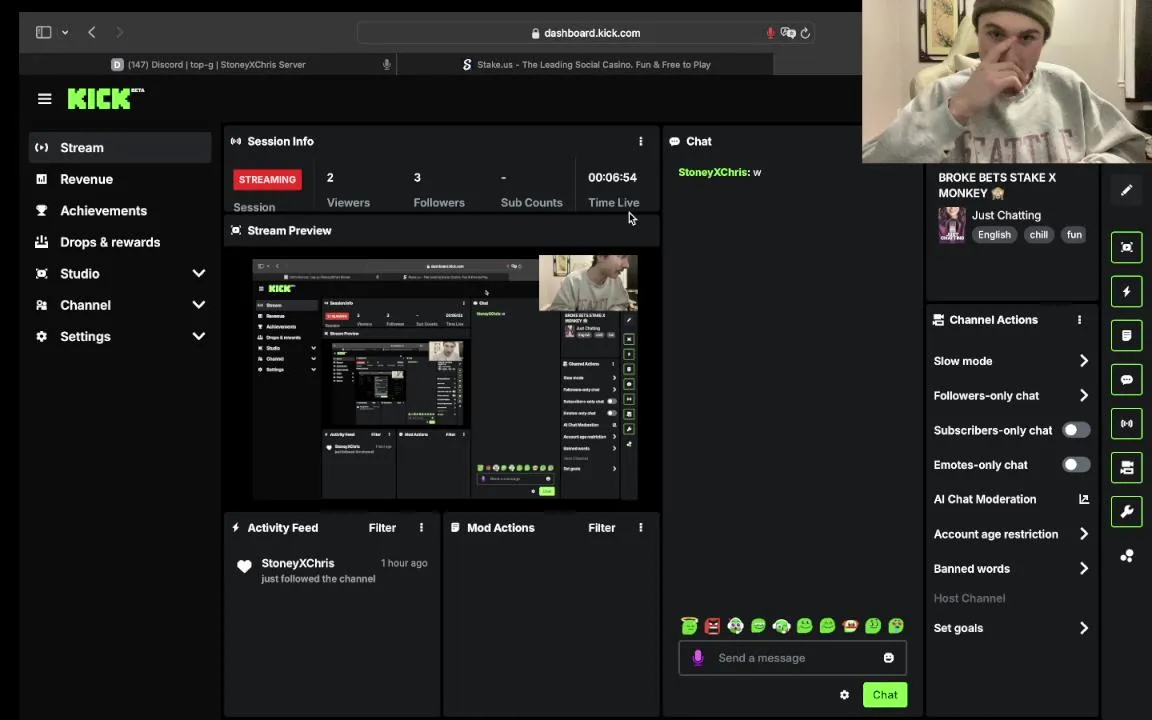Click the Send a message input field
Screen dimensions: 1152x720
click(x=793, y=658)
